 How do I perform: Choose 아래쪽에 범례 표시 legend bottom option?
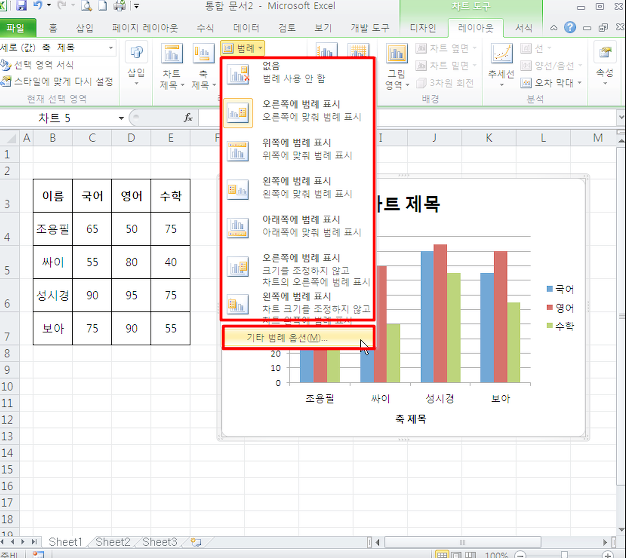[x=297, y=226]
